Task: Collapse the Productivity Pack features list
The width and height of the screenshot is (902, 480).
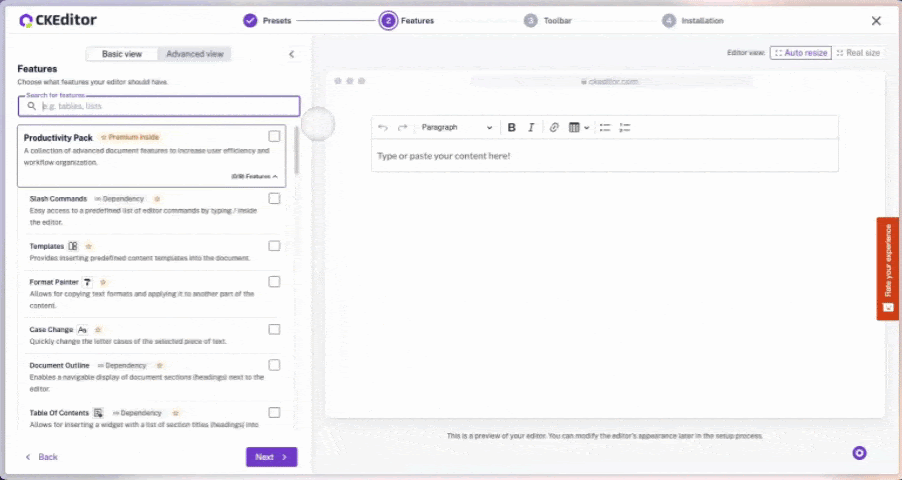Action: (255, 176)
